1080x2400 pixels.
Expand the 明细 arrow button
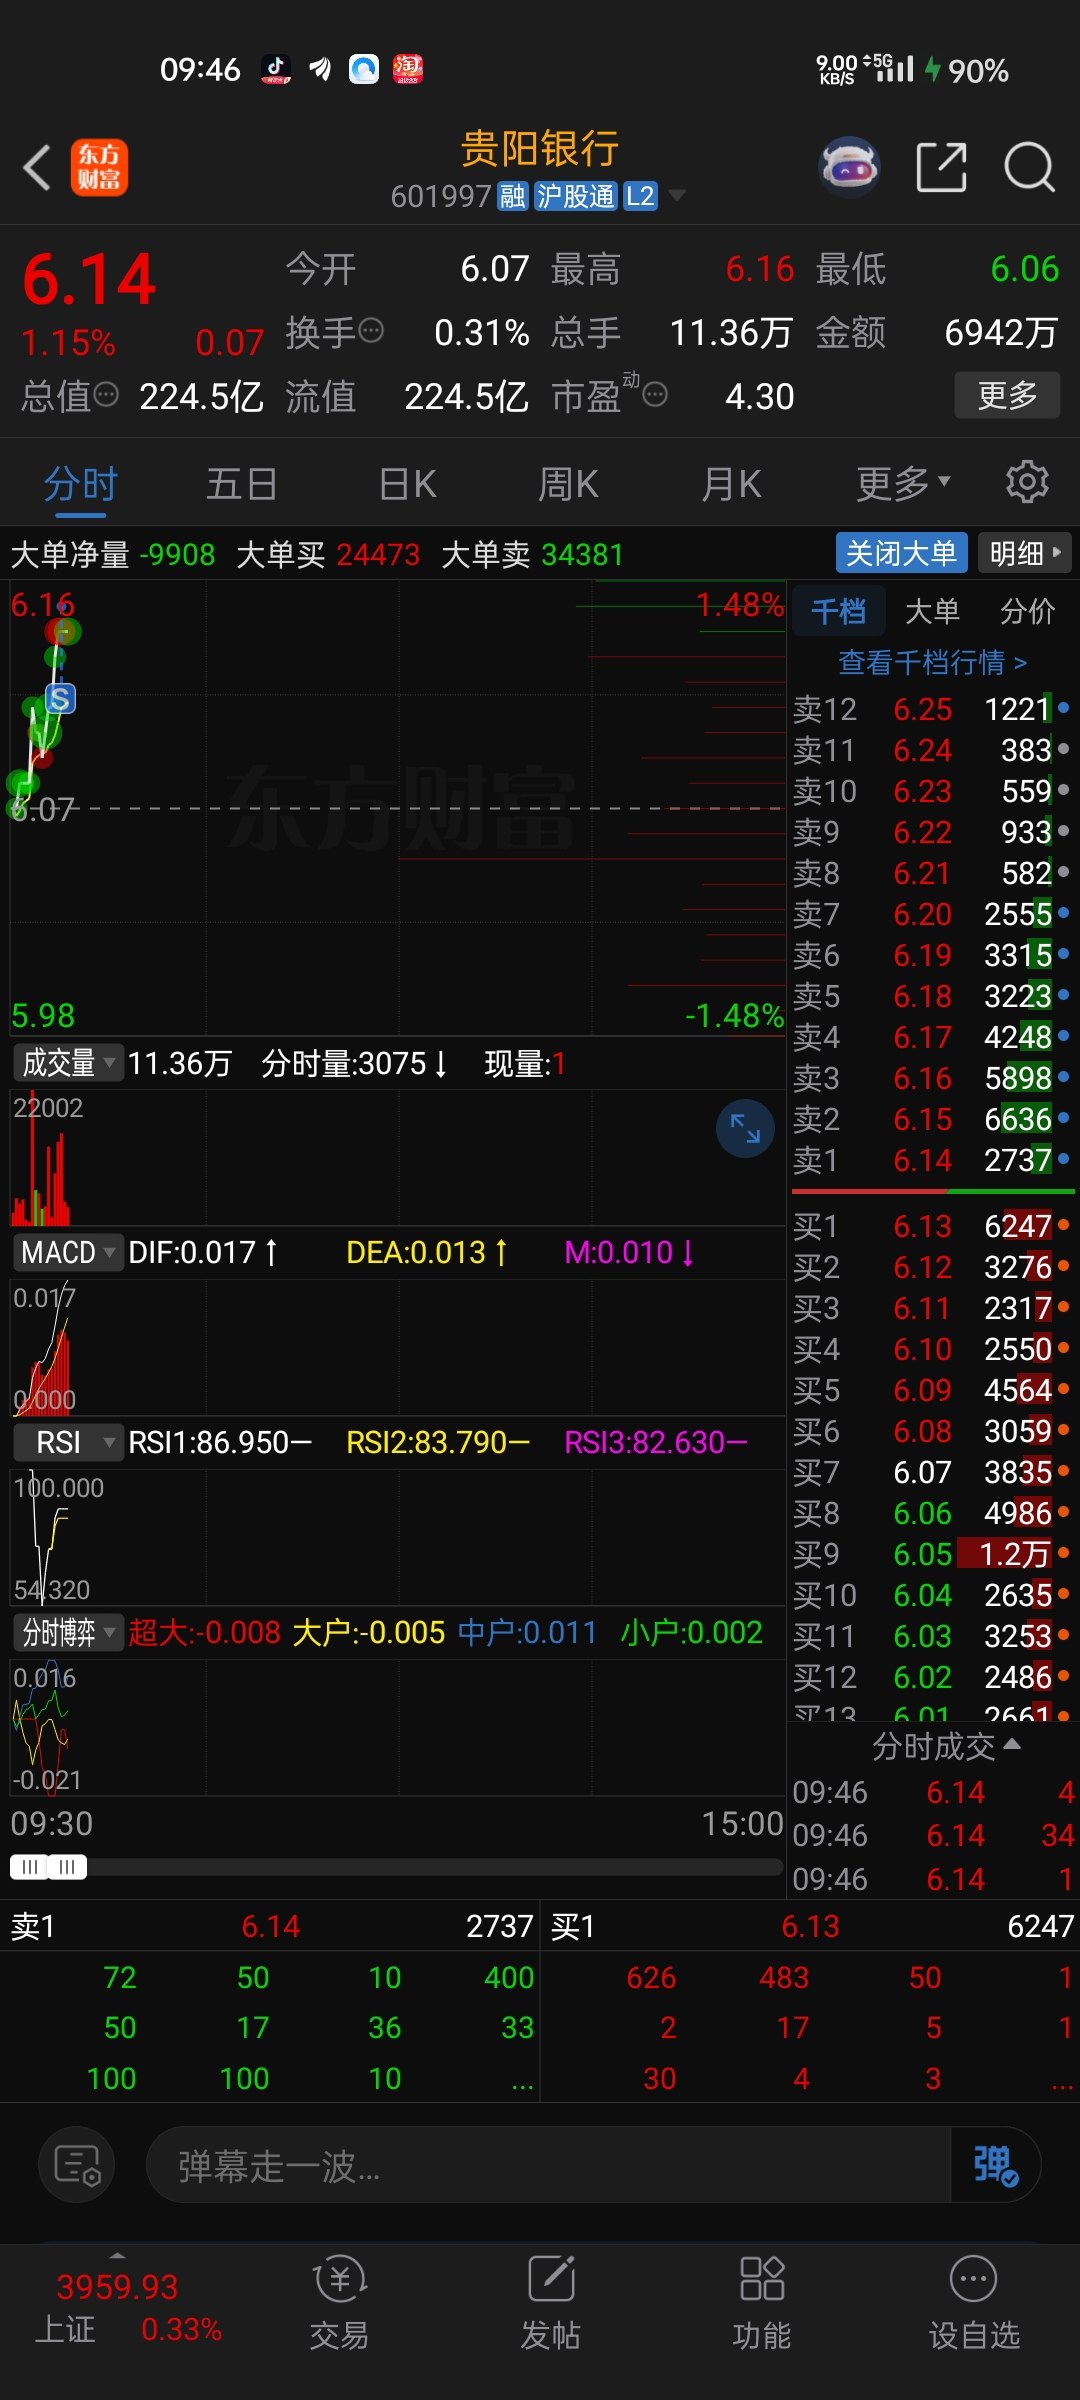[1025, 553]
